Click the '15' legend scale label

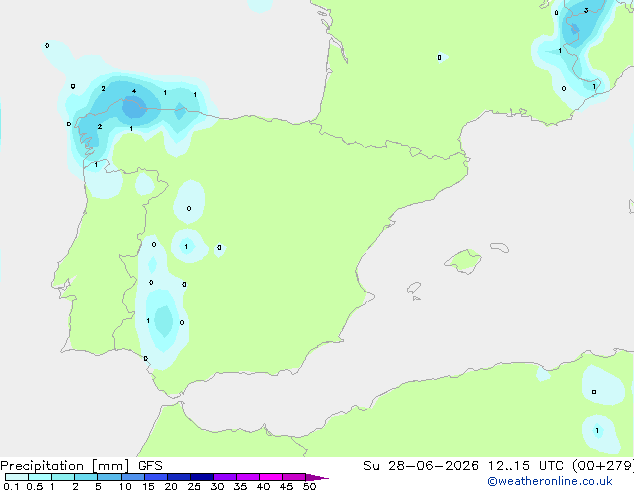pos(148,486)
